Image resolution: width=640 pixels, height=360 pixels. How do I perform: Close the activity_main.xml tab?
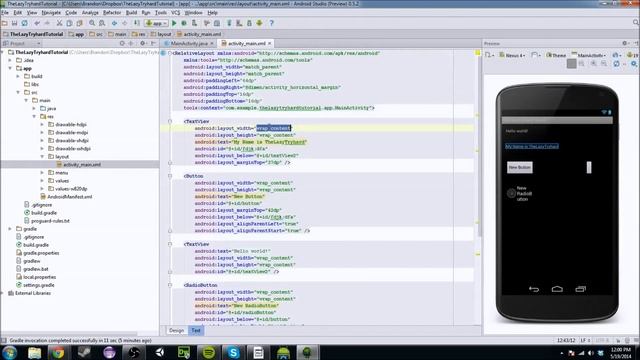269,43
